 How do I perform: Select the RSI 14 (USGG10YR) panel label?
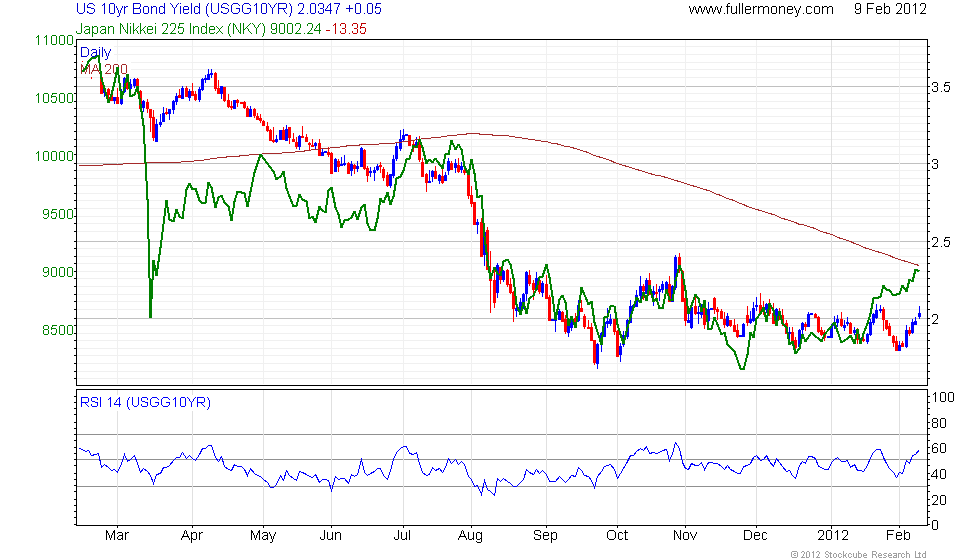(146, 403)
